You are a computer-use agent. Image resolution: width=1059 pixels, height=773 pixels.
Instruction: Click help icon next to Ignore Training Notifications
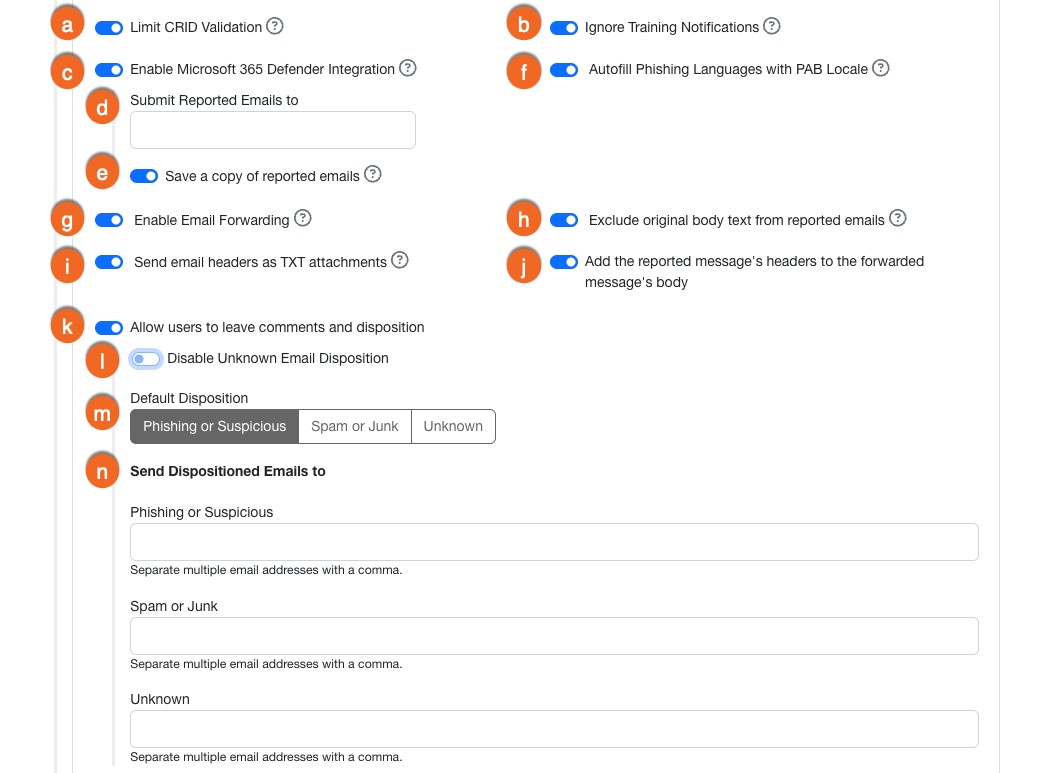click(772, 26)
